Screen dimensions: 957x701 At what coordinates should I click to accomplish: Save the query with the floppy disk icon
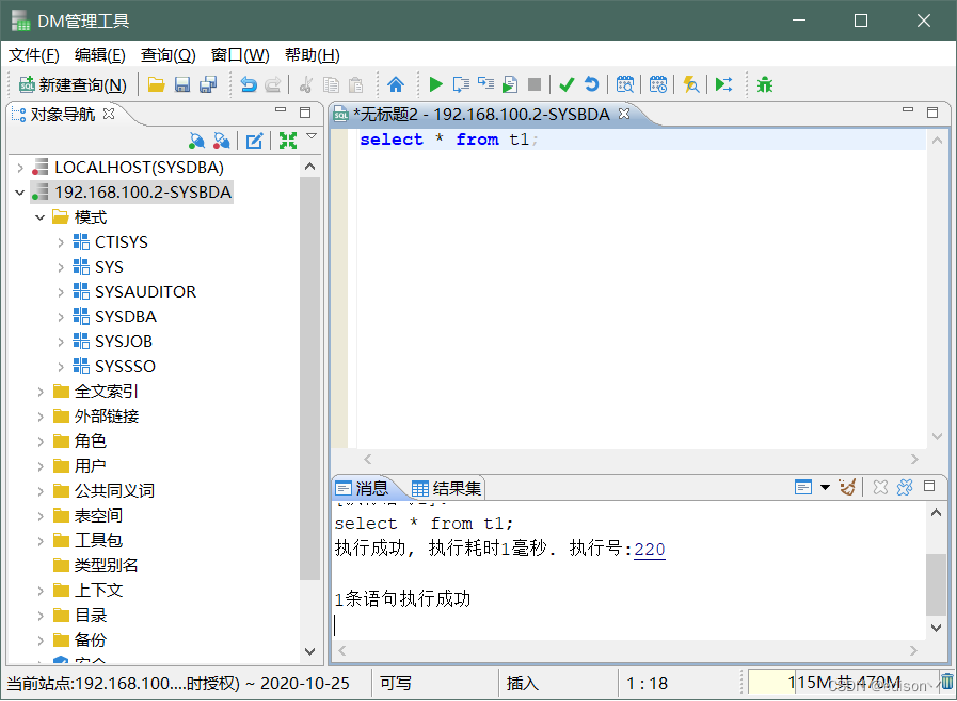pyautogui.click(x=182, y=85)
